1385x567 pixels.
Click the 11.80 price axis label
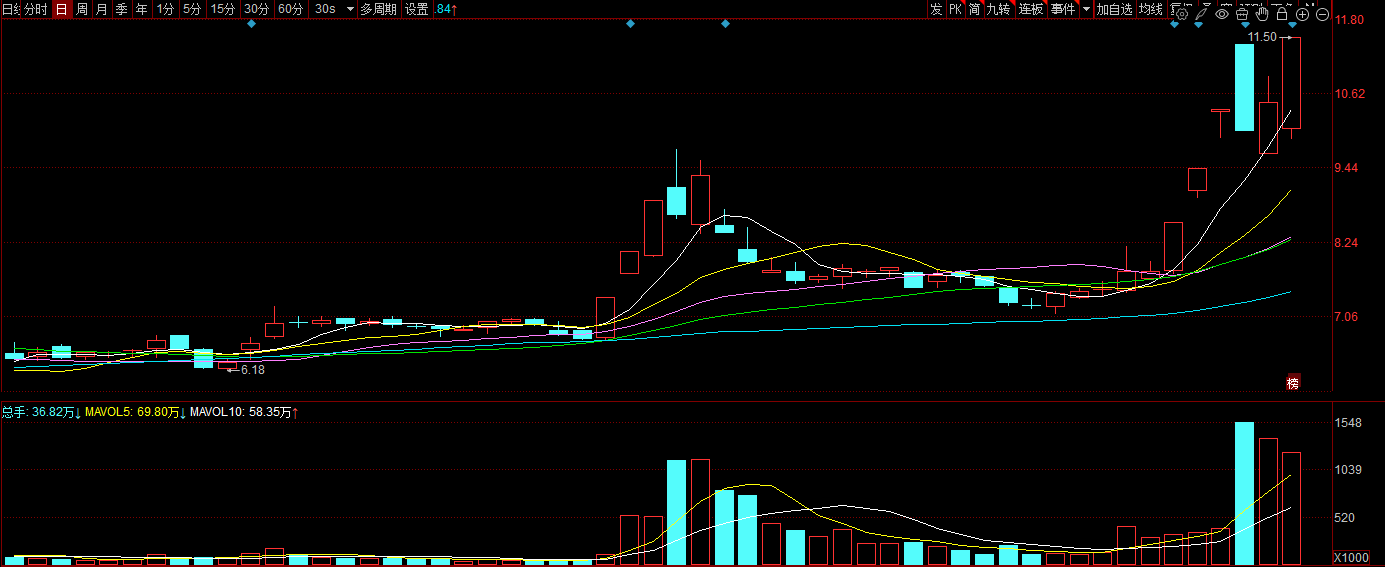(x=1351, y=20)
